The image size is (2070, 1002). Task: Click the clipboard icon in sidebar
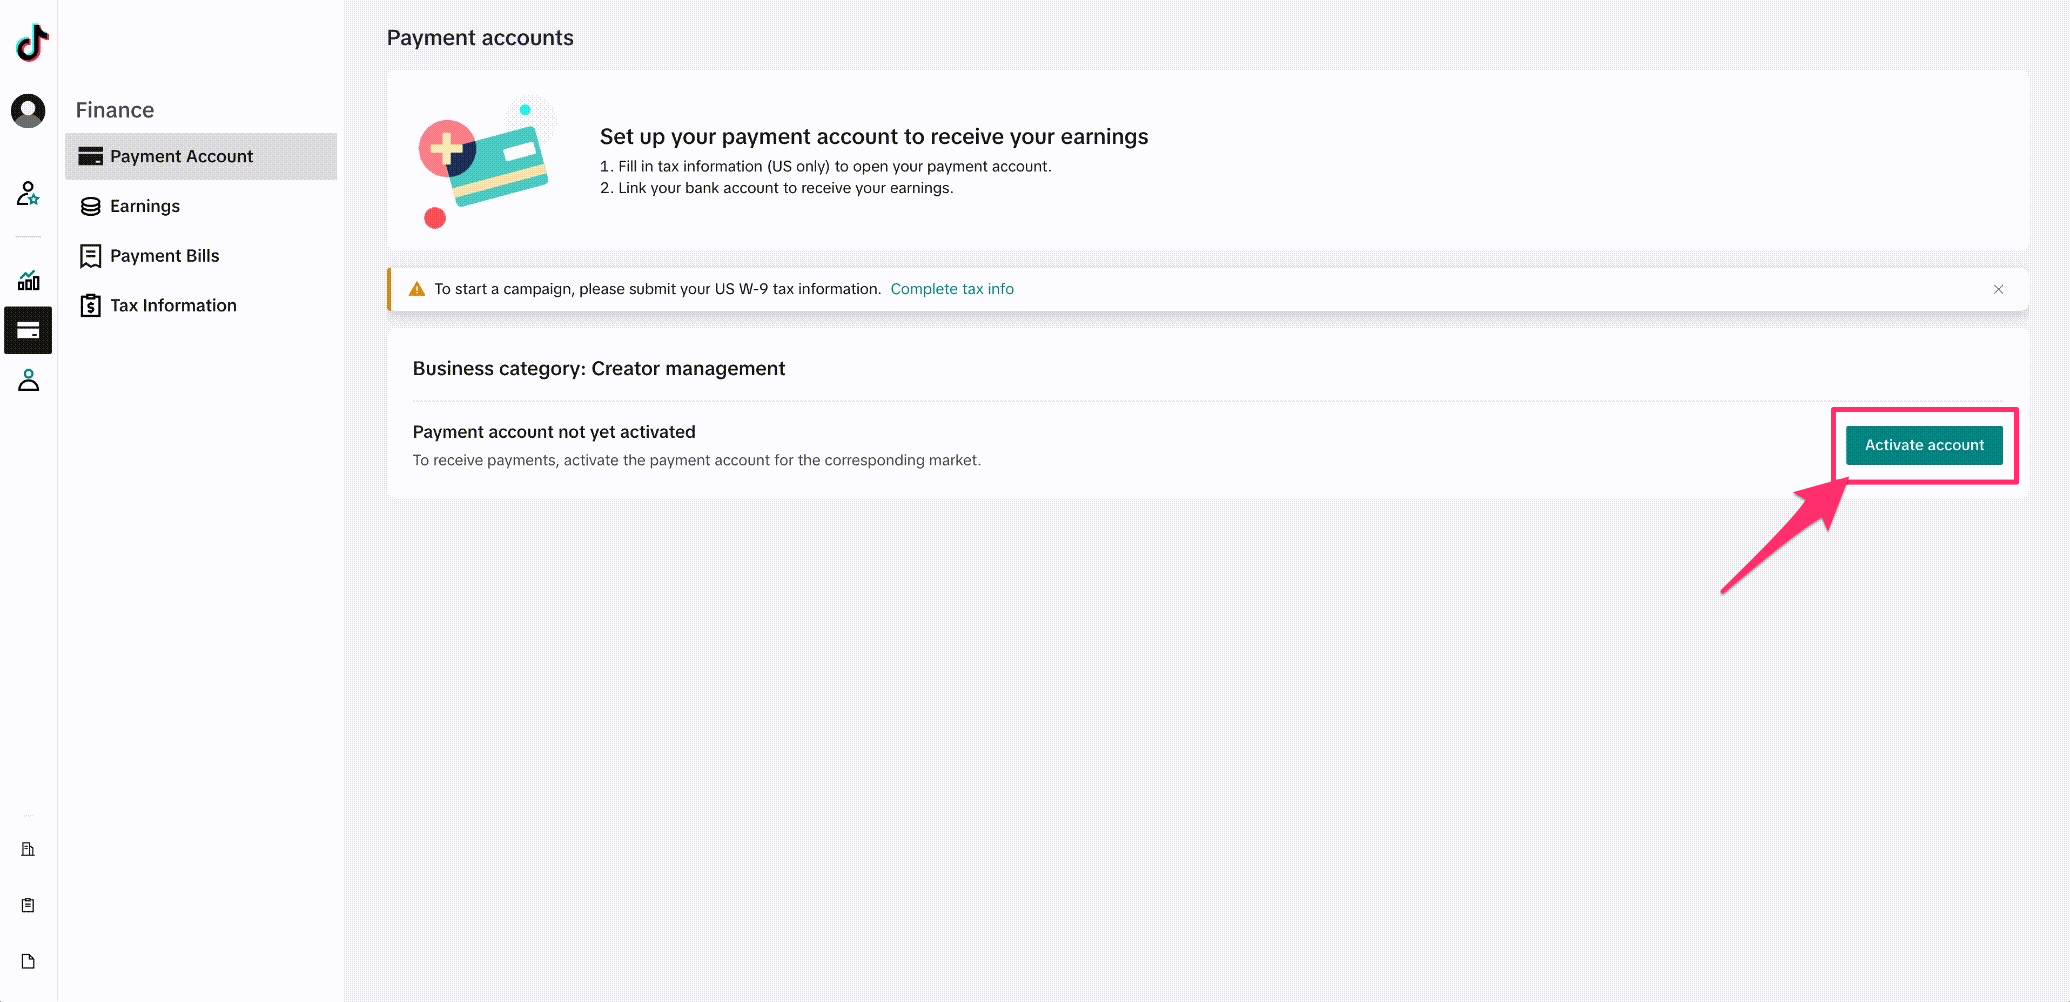click(28, 905)
